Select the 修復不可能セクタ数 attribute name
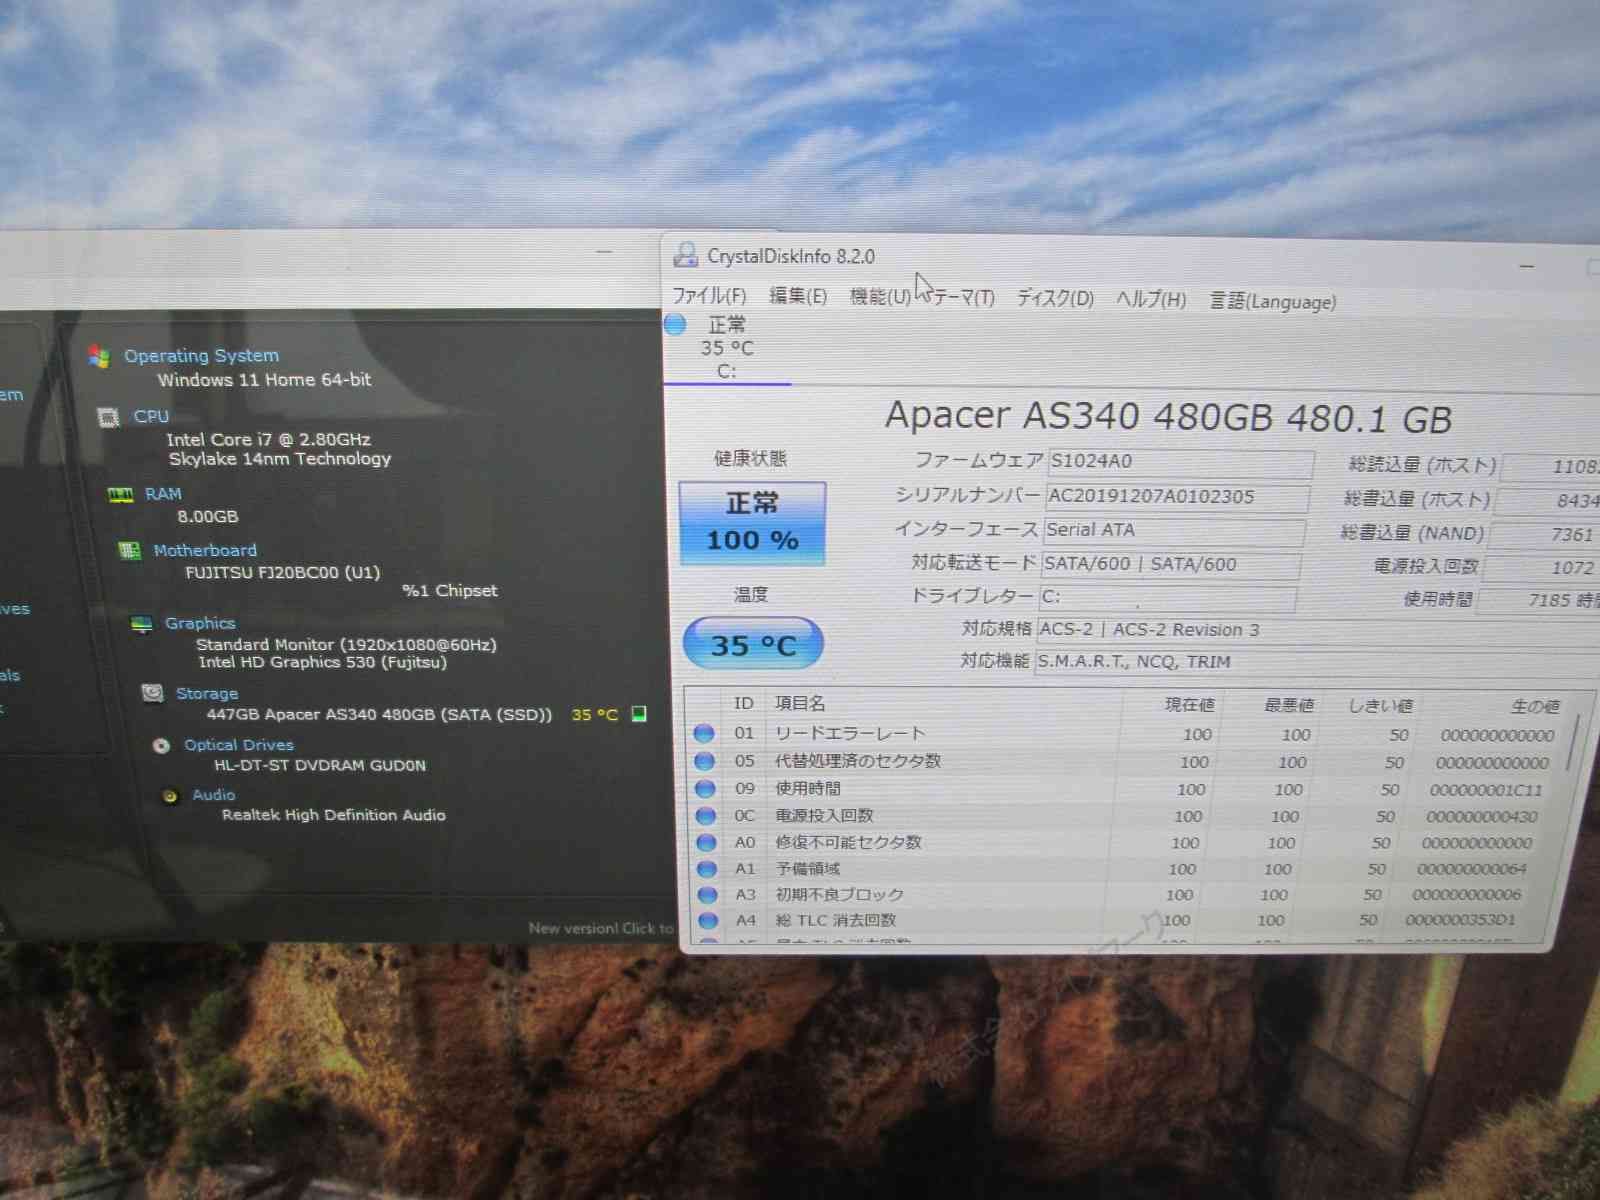Screen dimensions: 1600x1200 pos(849,842)
